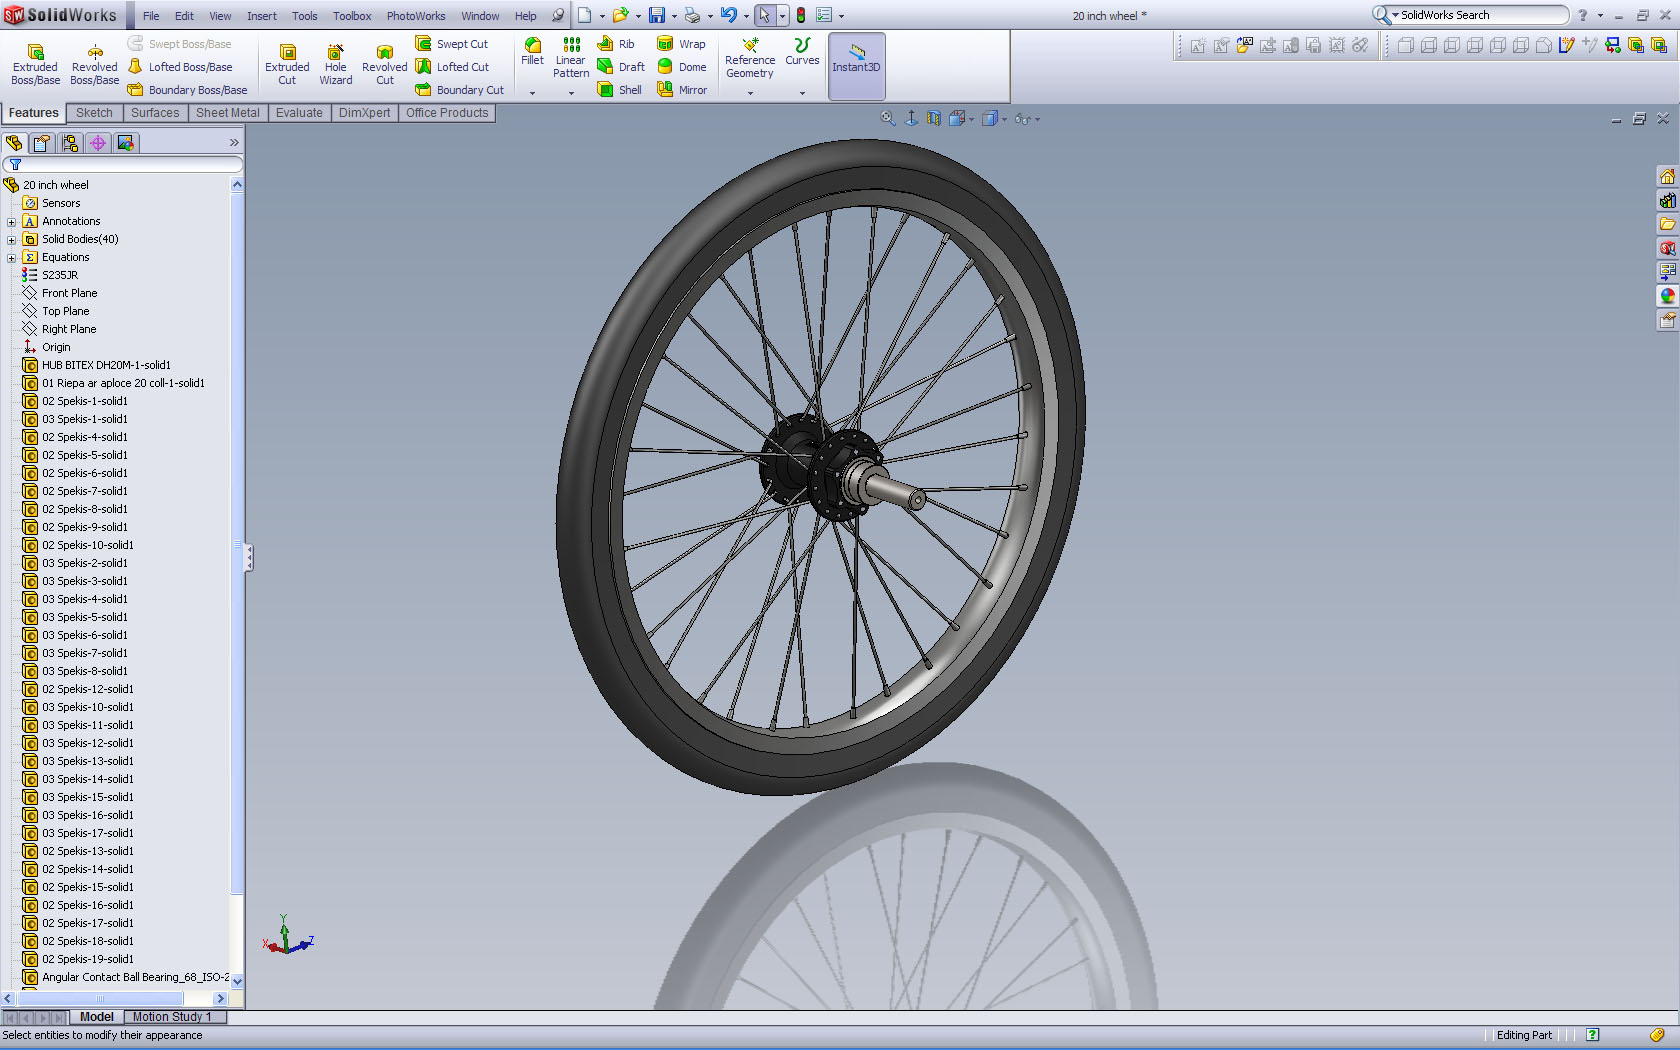Open the Insert menu
This screenshot has height=1050, width=1680.
(262, 16)
